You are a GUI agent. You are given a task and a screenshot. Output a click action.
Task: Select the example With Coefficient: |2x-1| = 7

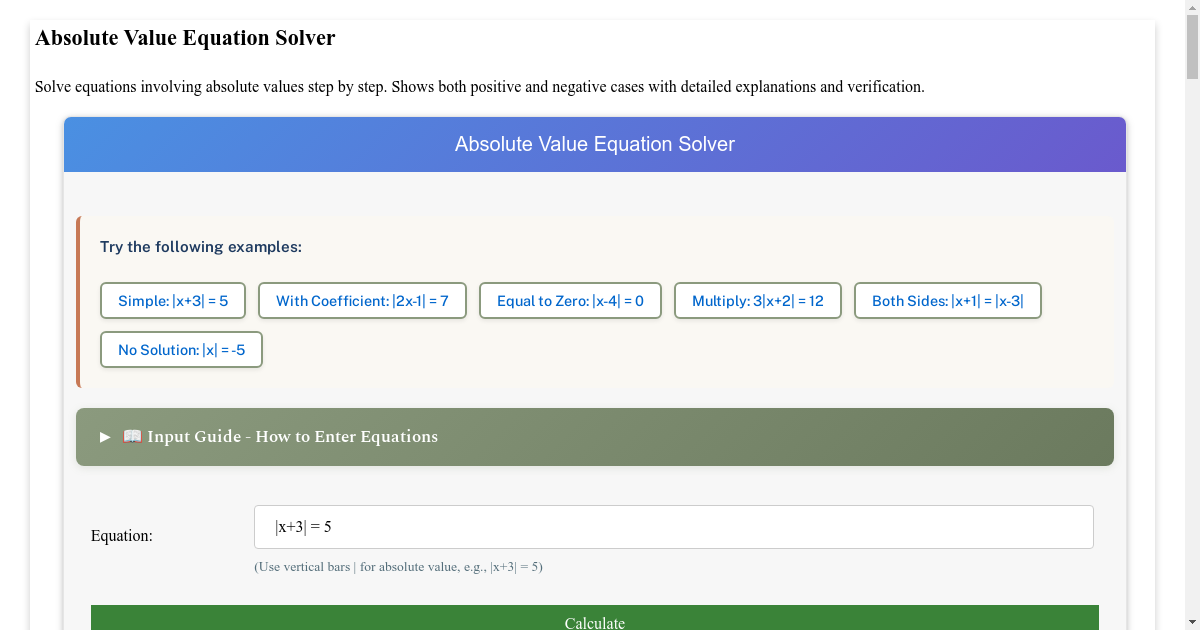click(x=362, y=300)
